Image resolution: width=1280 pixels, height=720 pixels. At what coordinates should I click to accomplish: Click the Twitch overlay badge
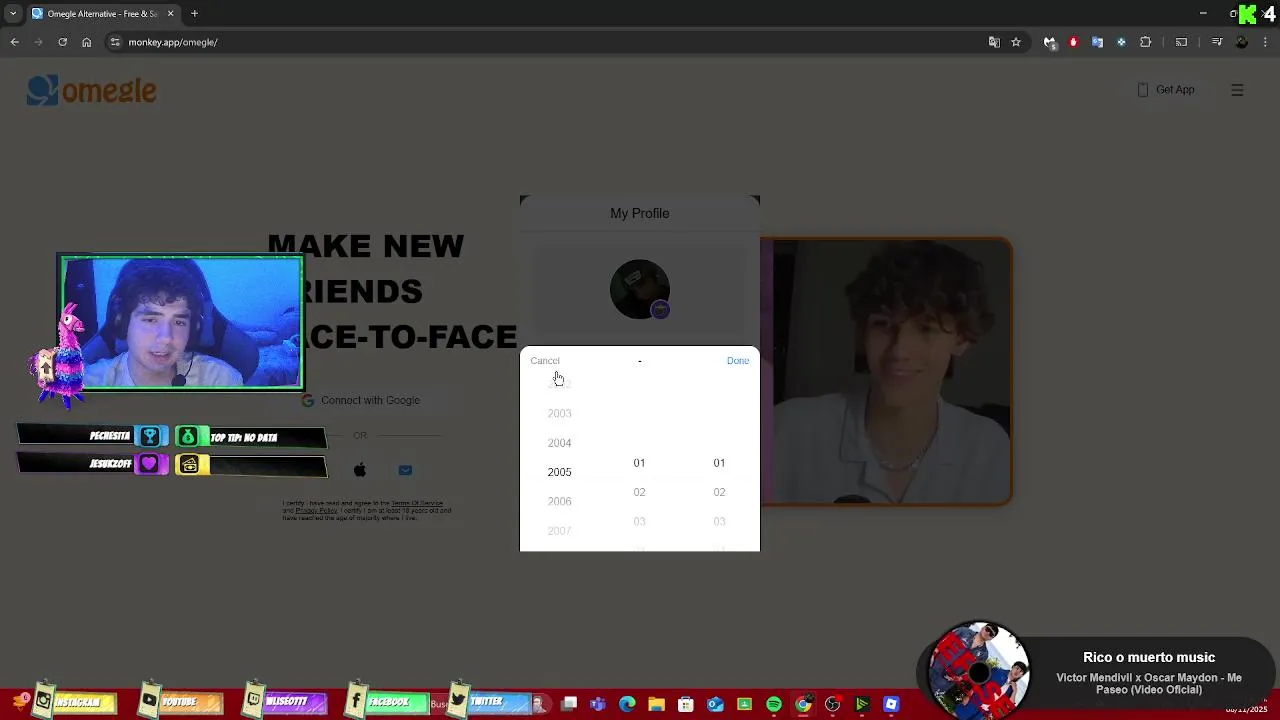click(x=287, y=702)
